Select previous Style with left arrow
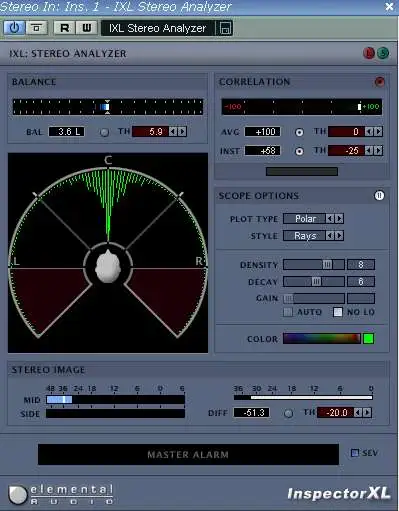Image resolution: width=399 pixels, height=511 pixels. coord(330,236)
